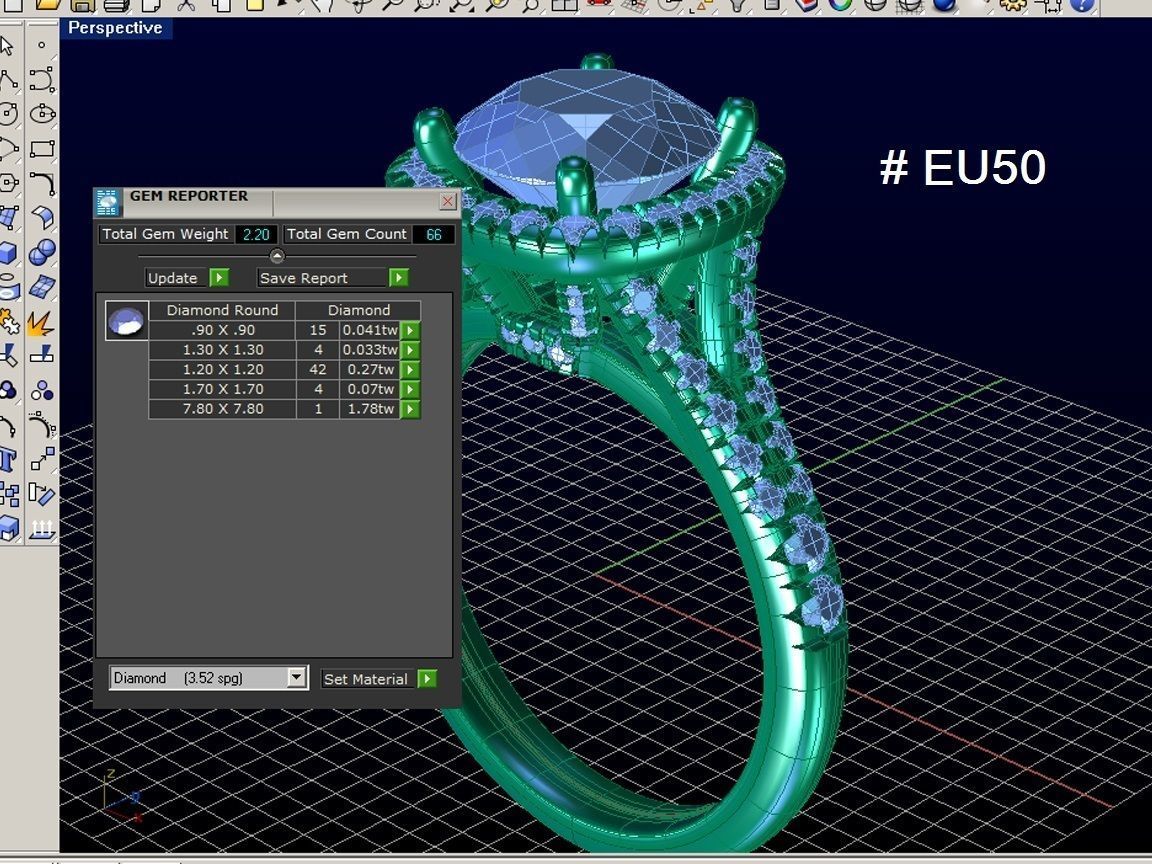Select the Boolean union spheres tool
Screen dimensions: 1152x864
[x=42, y=252]
